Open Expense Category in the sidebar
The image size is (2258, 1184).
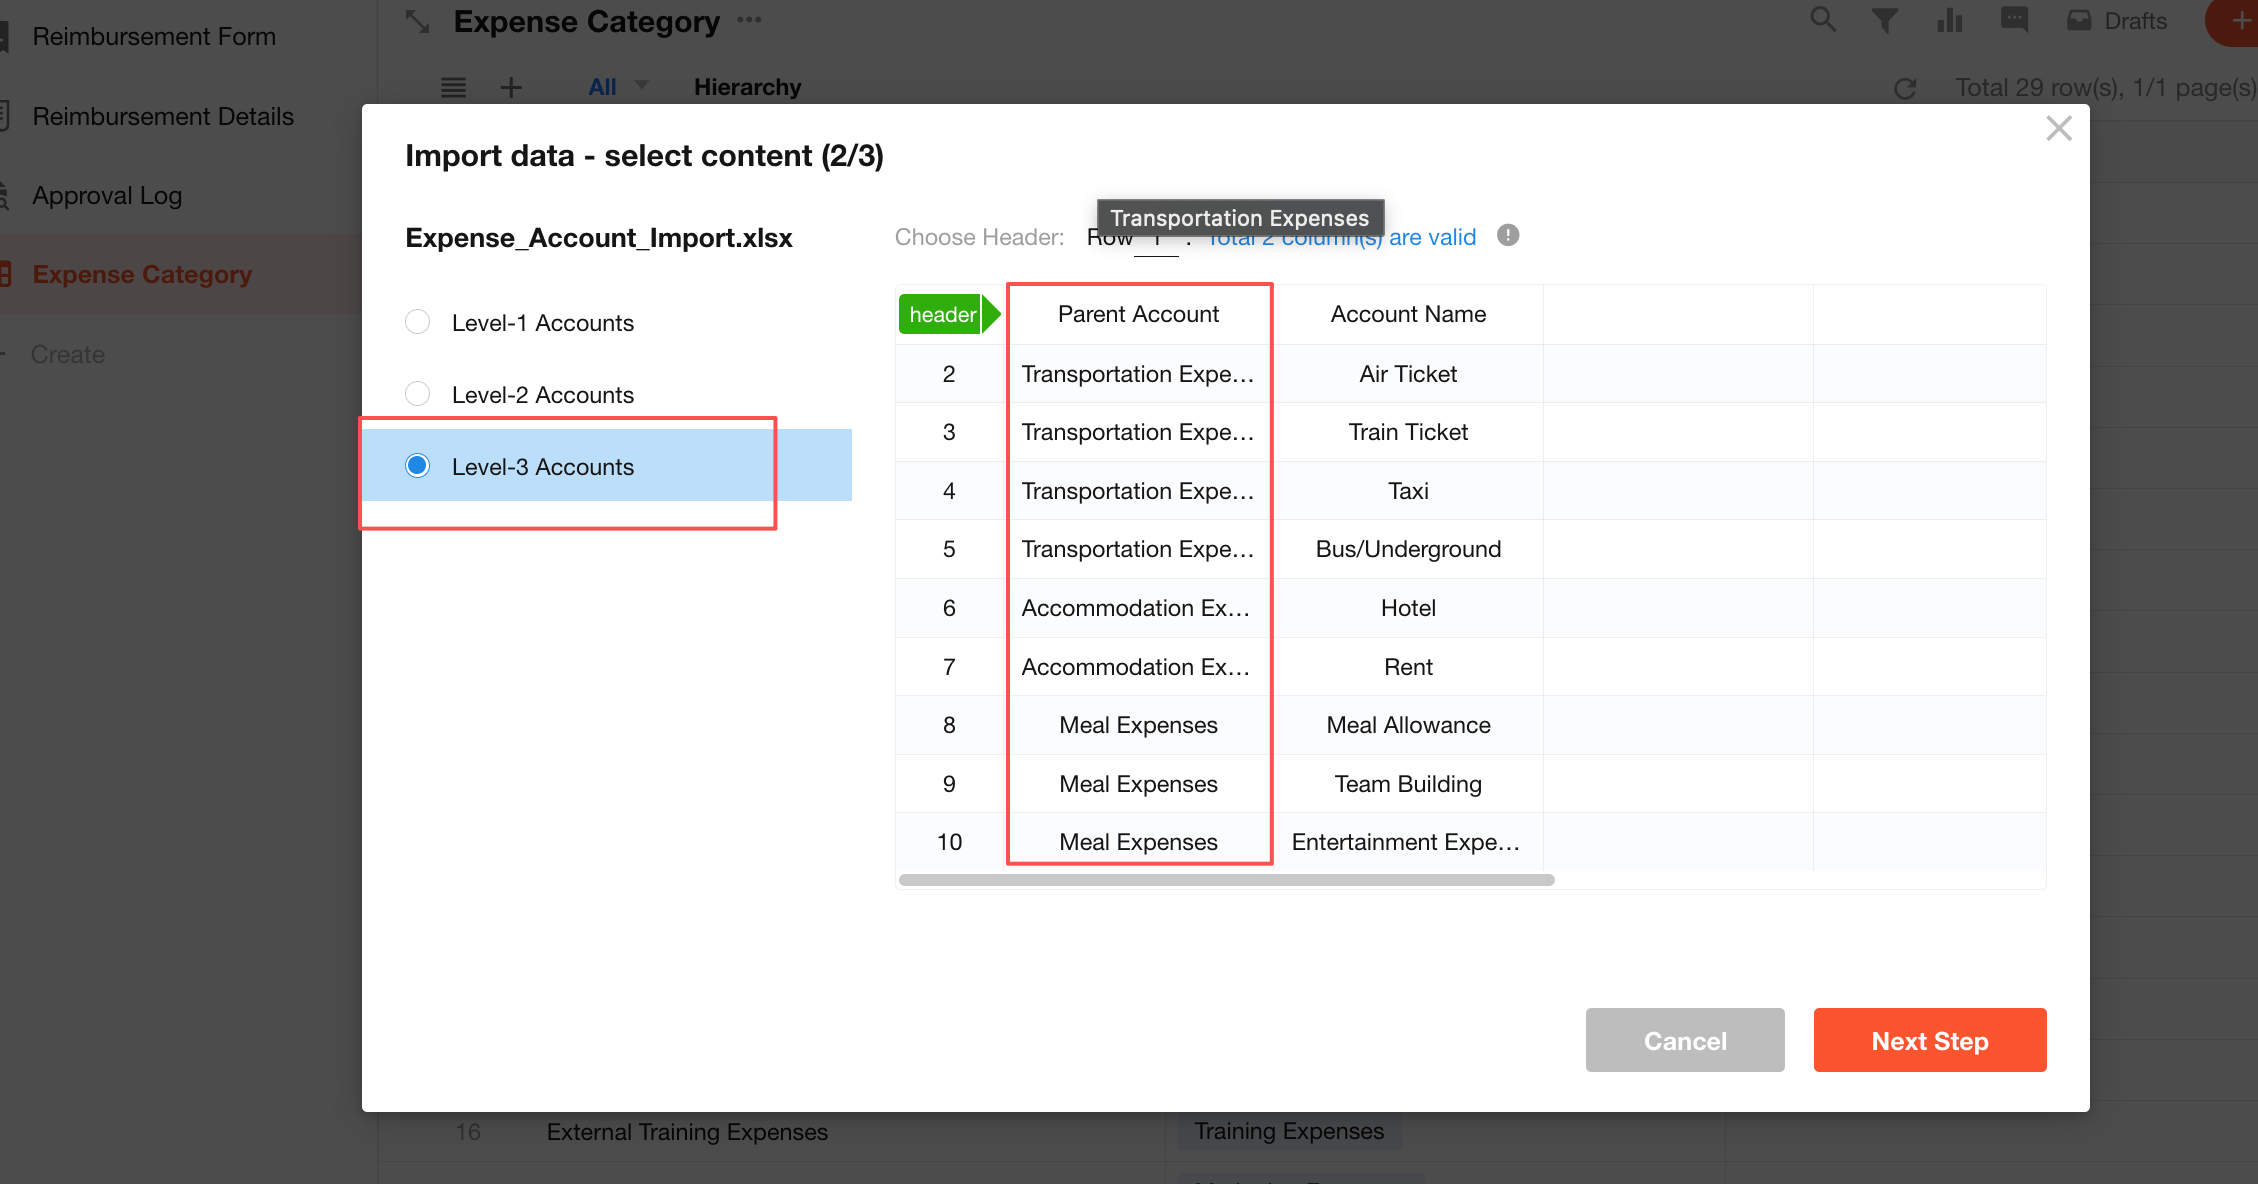click(x=142, y=274)
